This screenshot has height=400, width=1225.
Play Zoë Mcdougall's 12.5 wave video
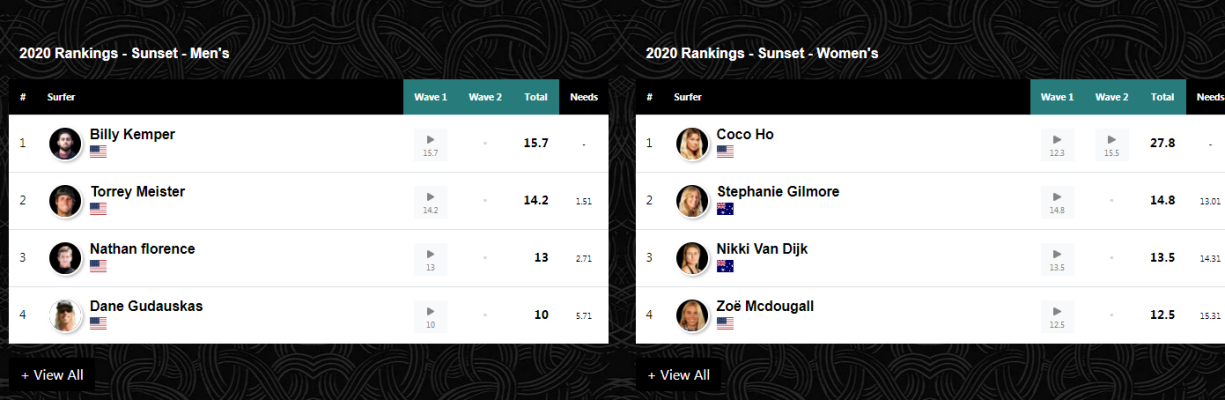pos(1057,316)
